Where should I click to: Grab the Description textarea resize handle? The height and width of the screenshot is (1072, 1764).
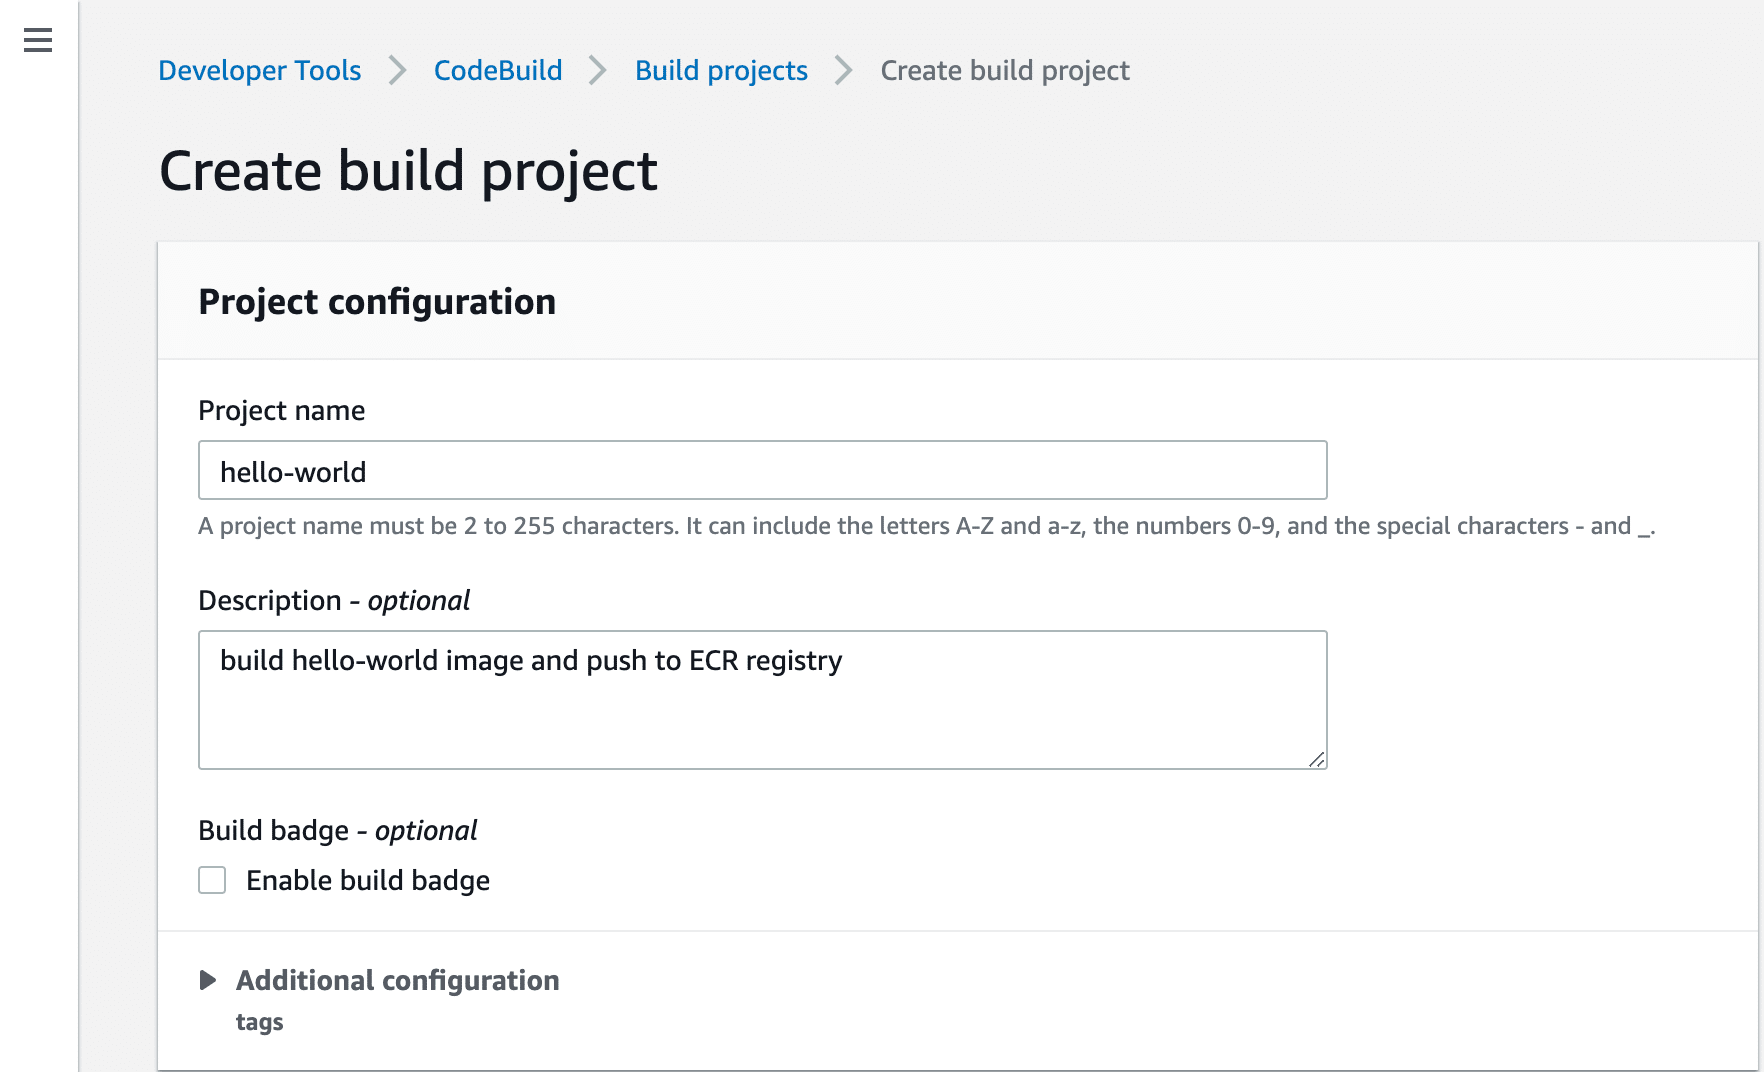[x=1317, y=760]
